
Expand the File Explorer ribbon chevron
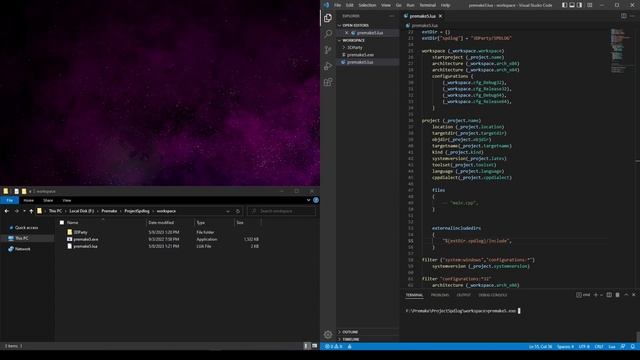point(308,200)
